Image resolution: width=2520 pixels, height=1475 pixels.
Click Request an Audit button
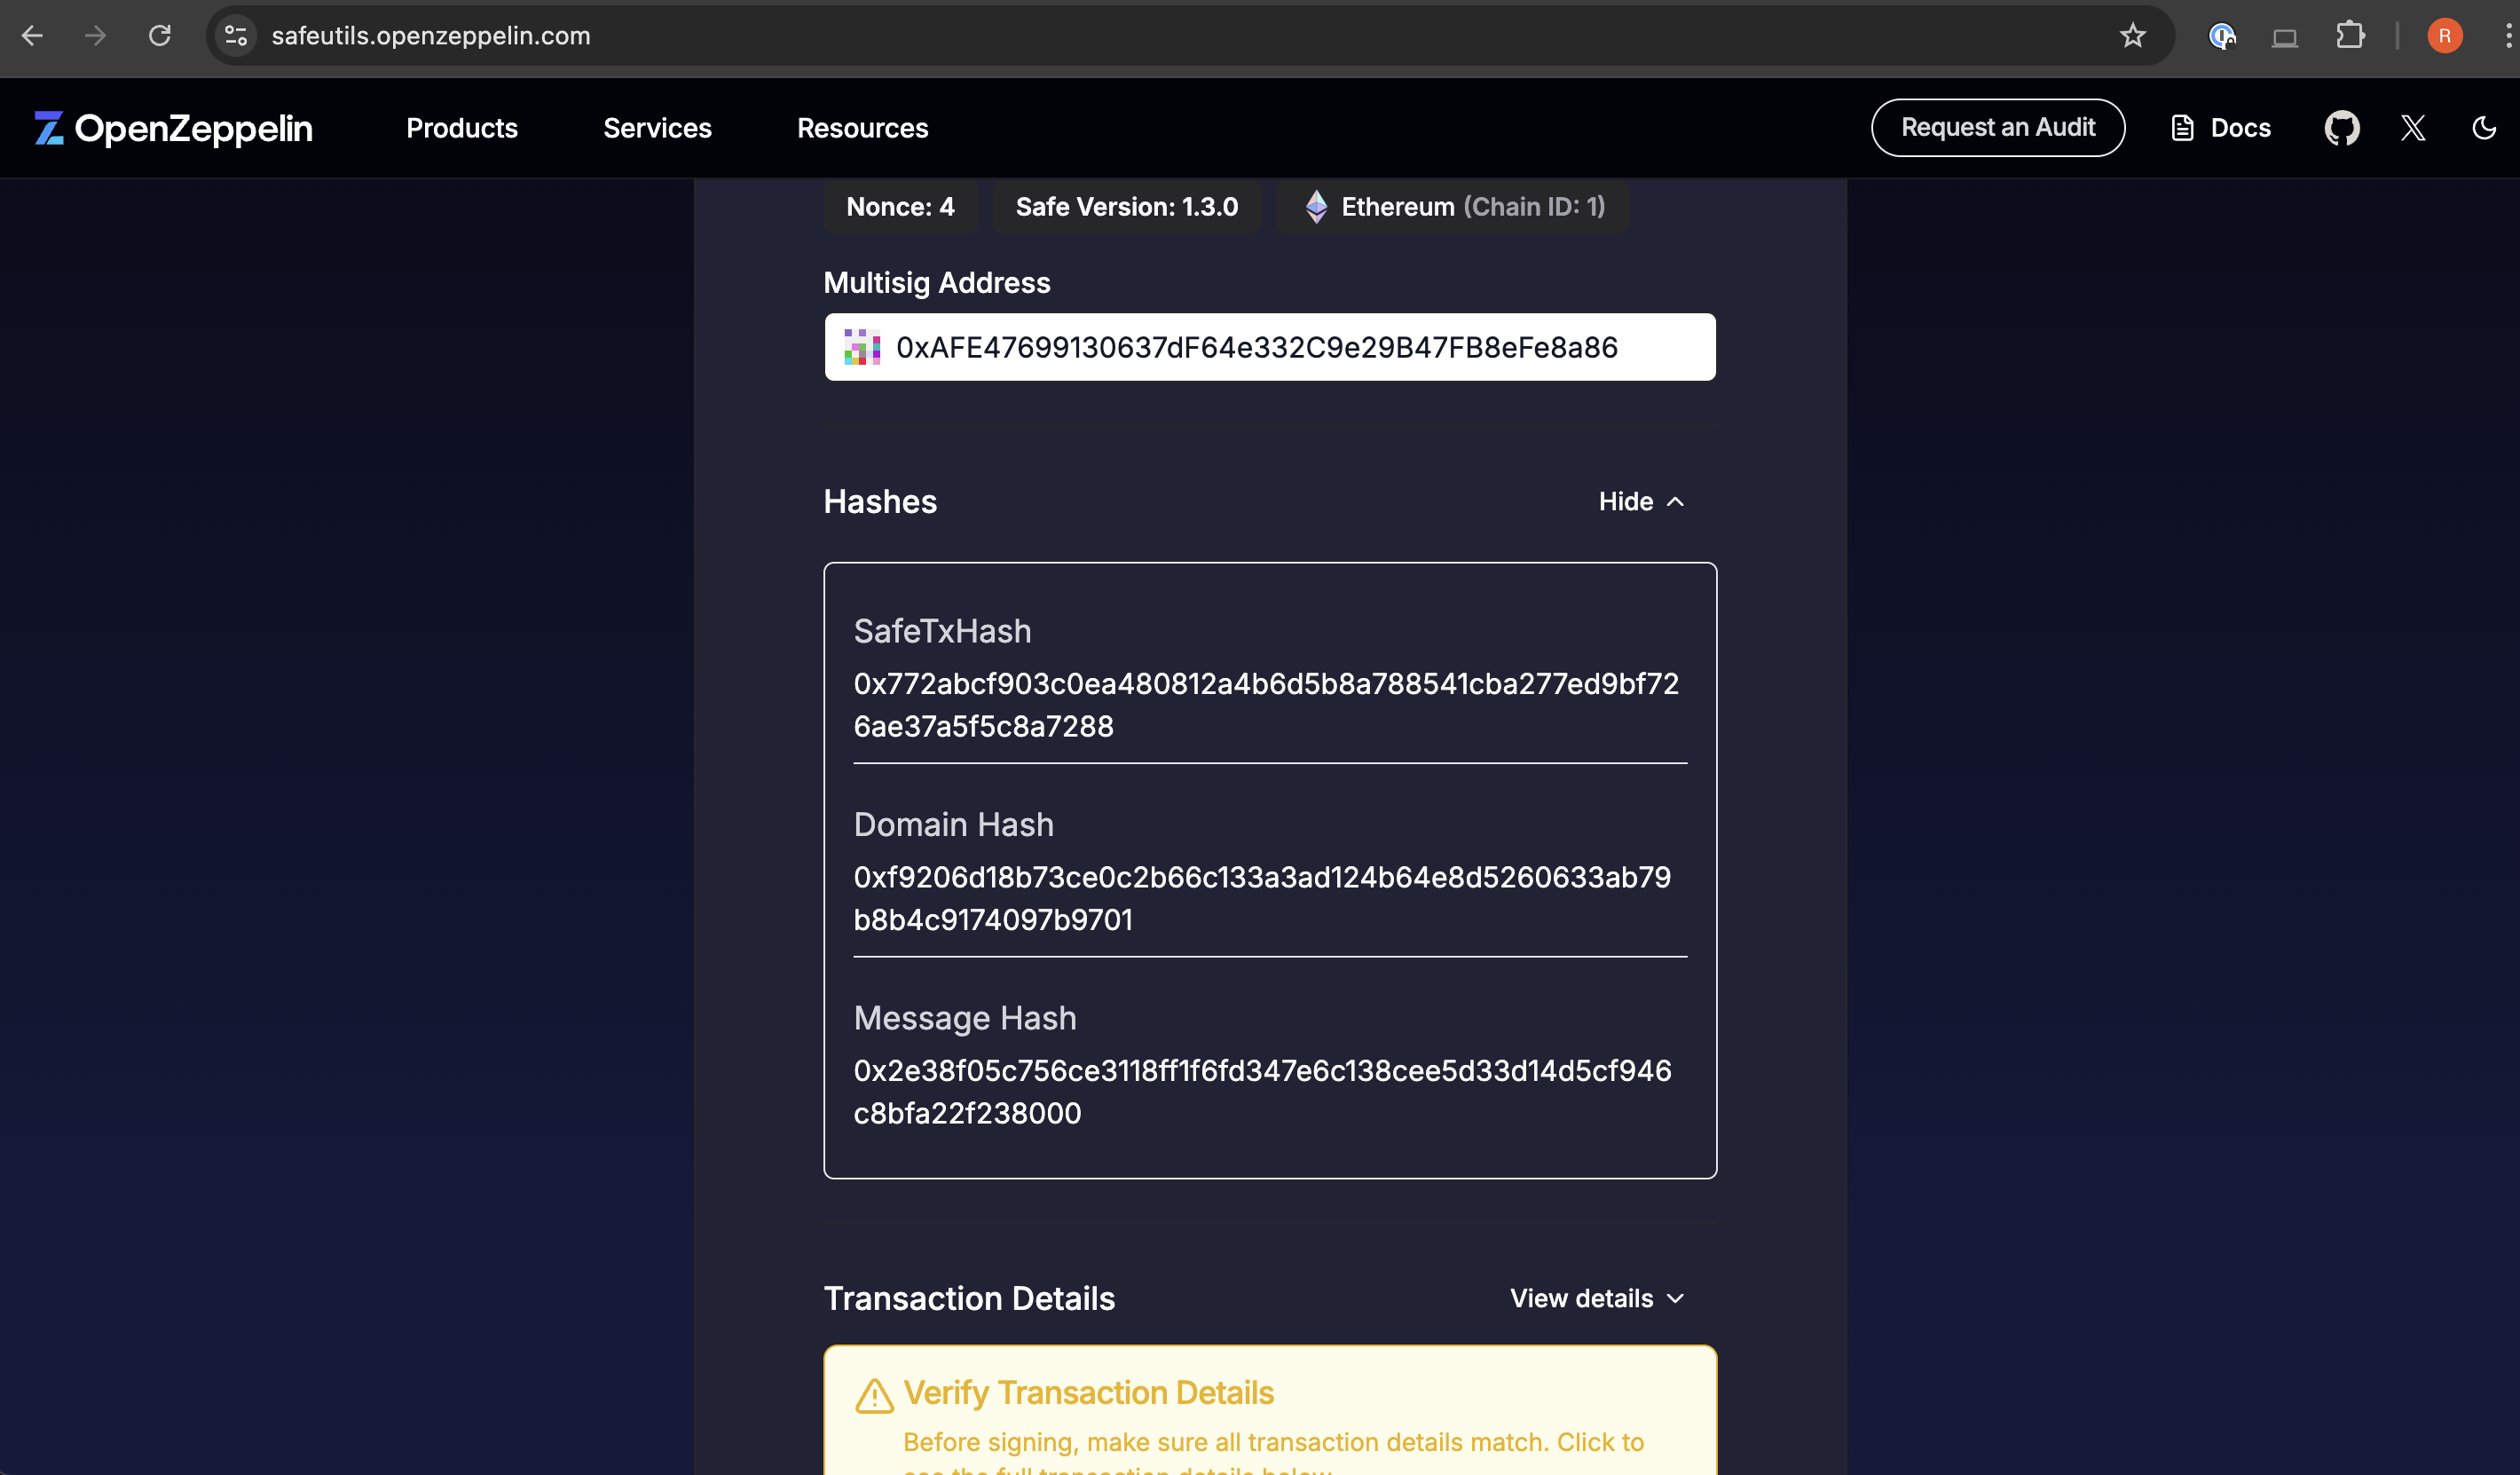coord(1997,128)
